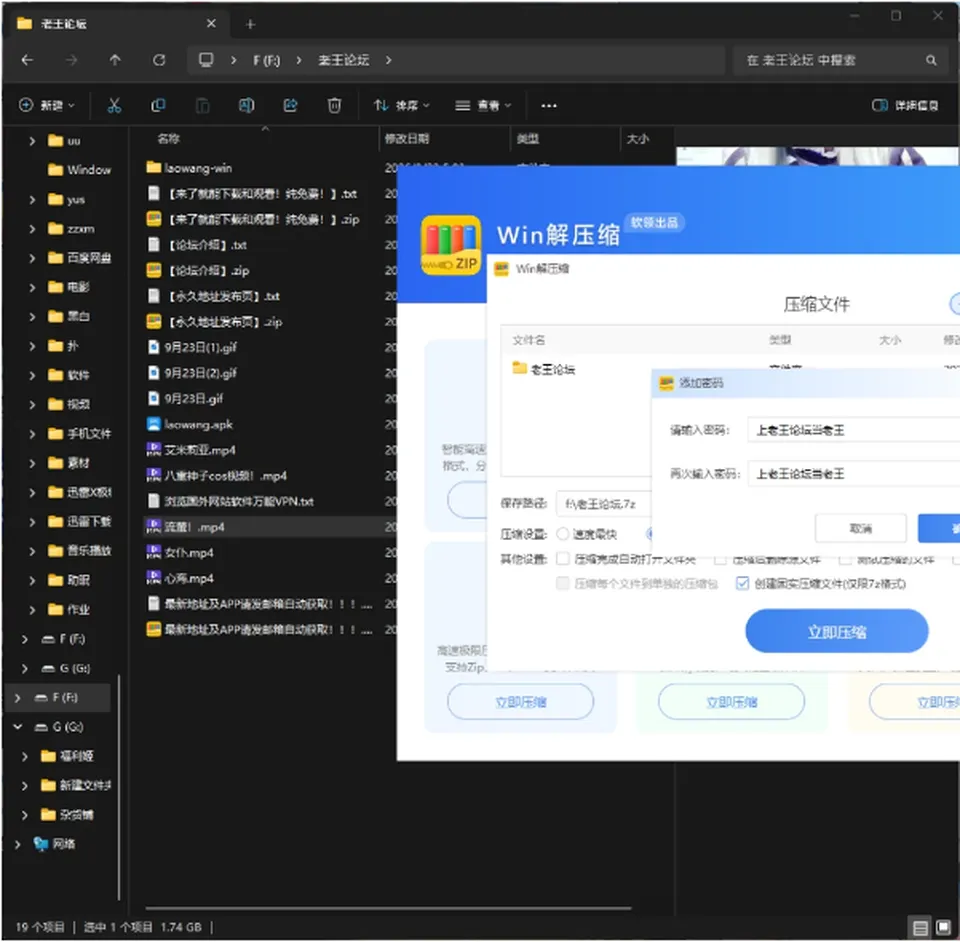Check the 测试压缩的文件 checkbox
The width and height of the screenshot is (960, 942).
[x=846, y=559]
